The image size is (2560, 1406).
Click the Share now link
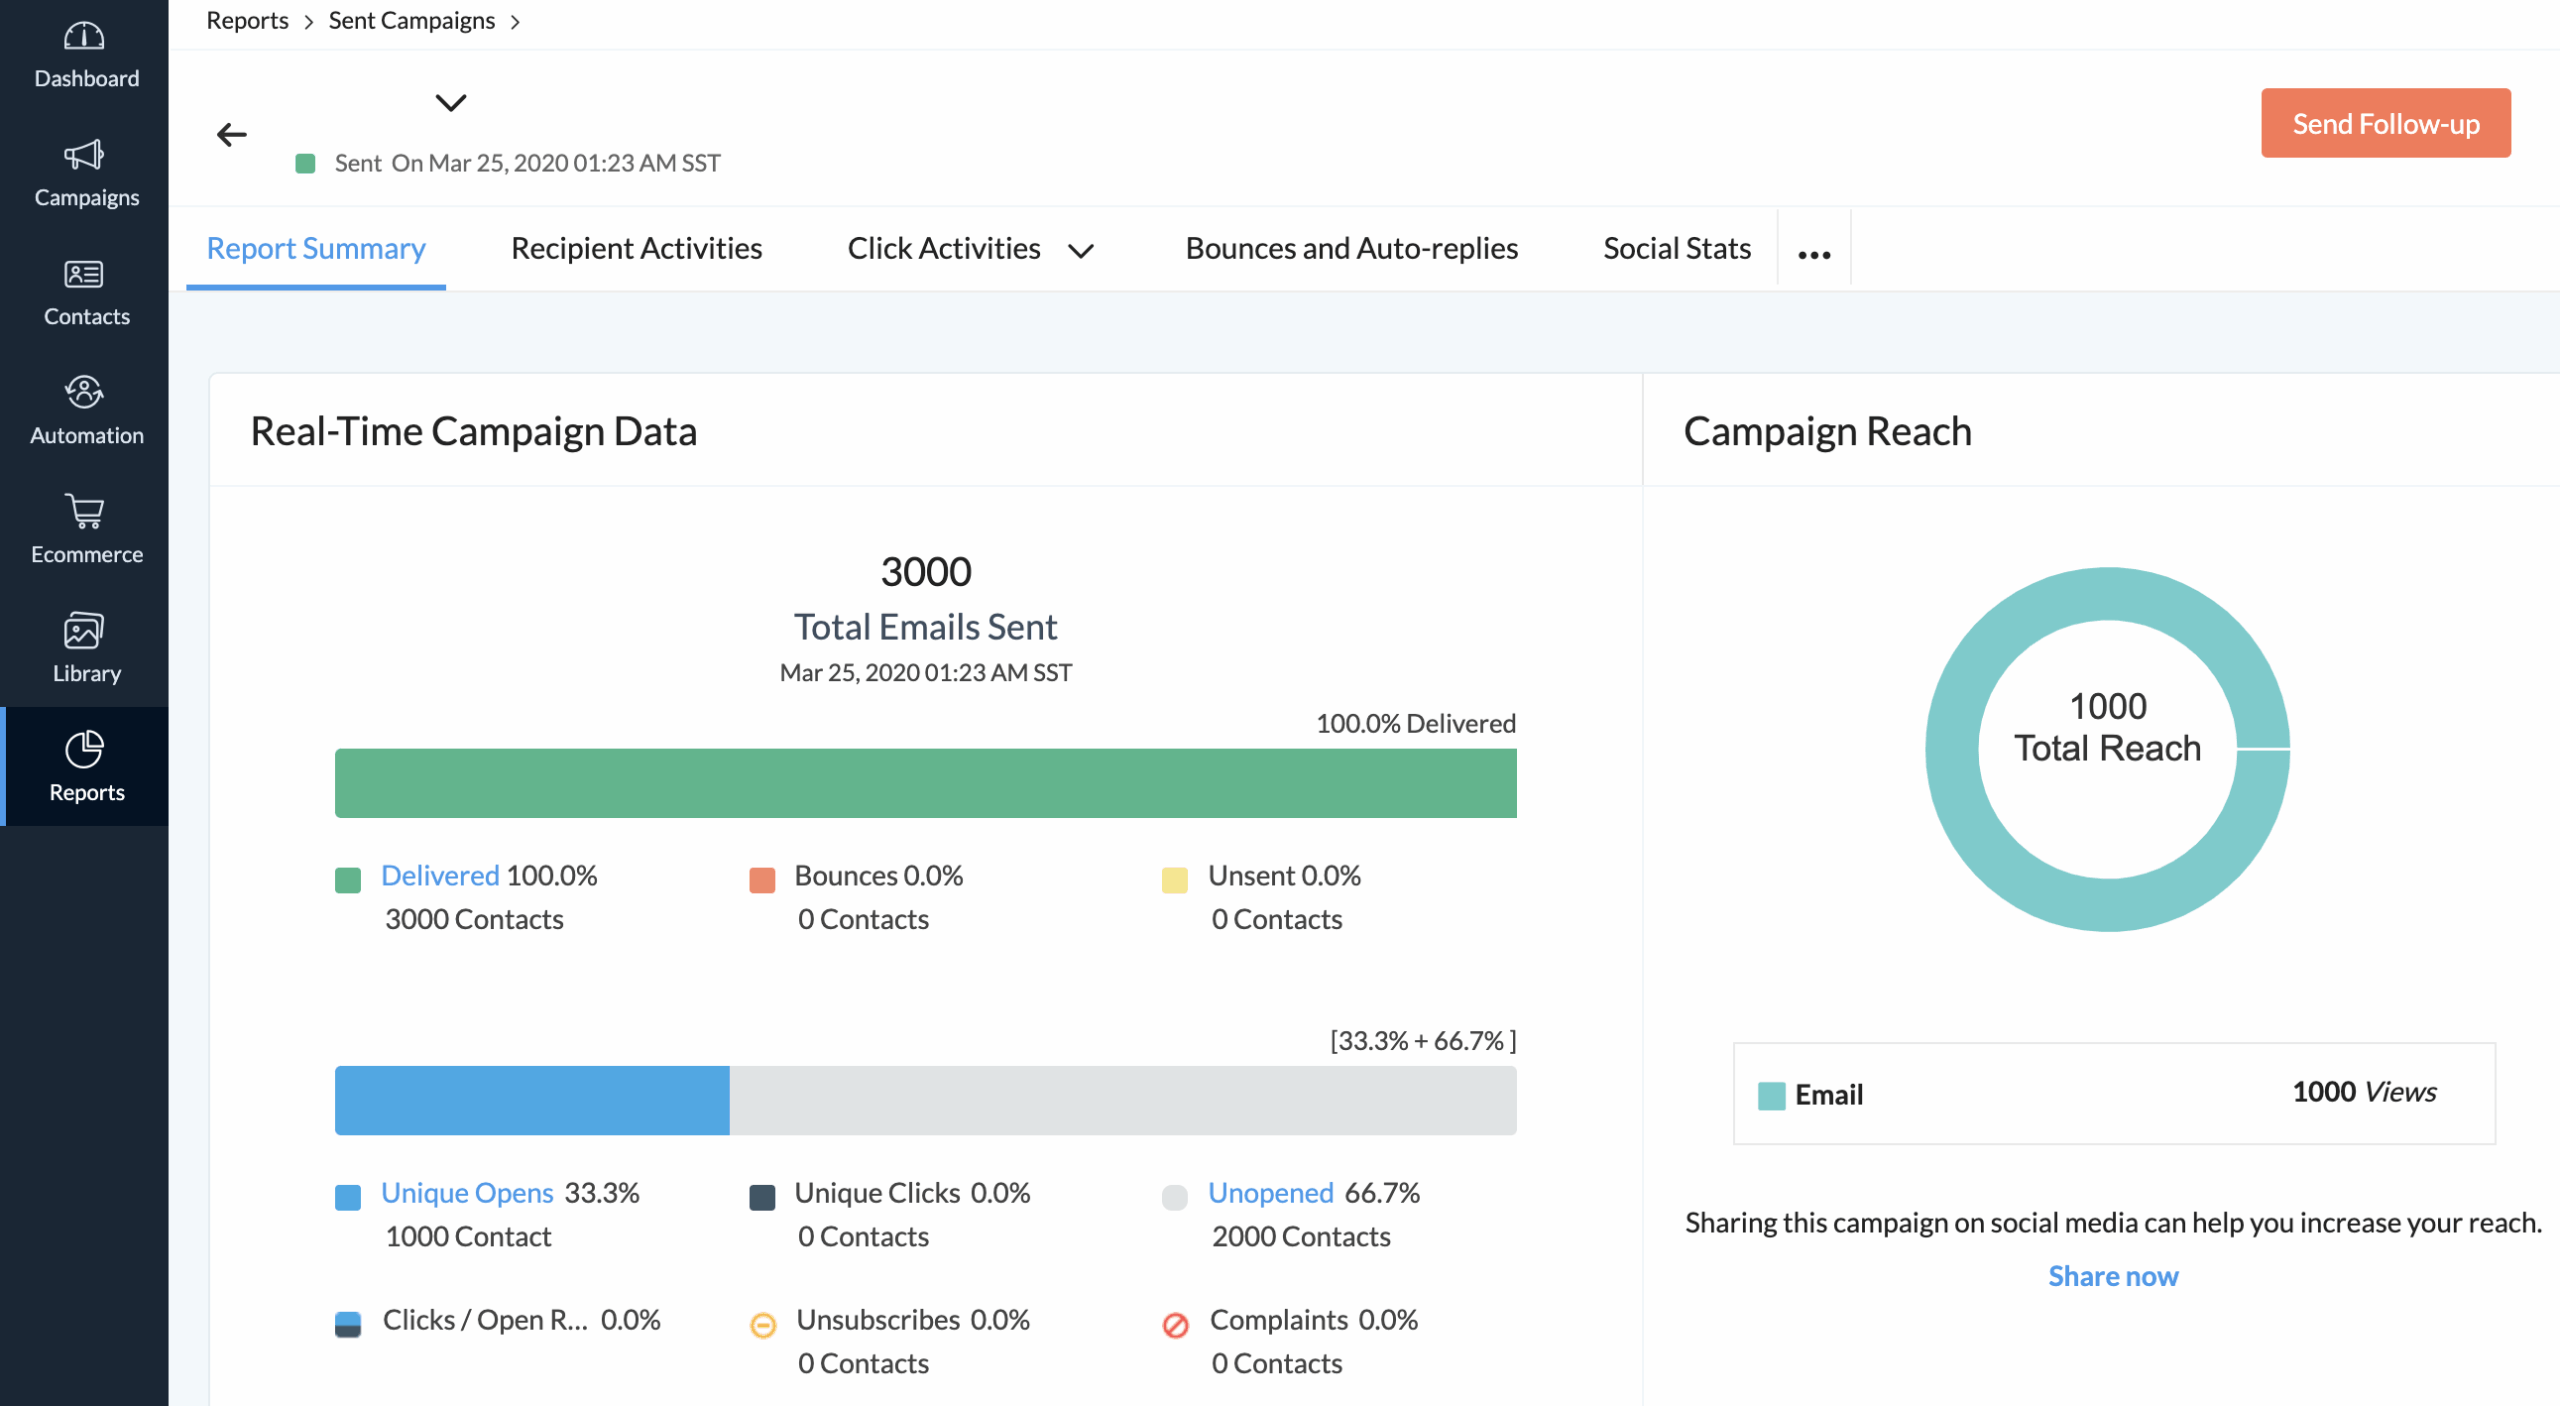[2113, 1276]
